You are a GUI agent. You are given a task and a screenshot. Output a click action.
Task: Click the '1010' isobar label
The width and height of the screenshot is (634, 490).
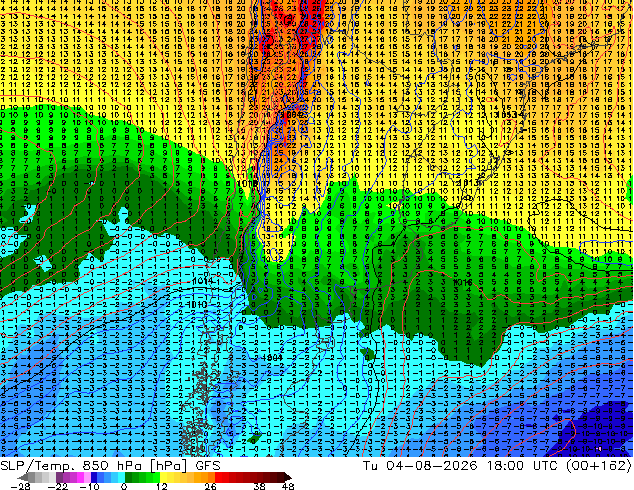coord(197,304)
